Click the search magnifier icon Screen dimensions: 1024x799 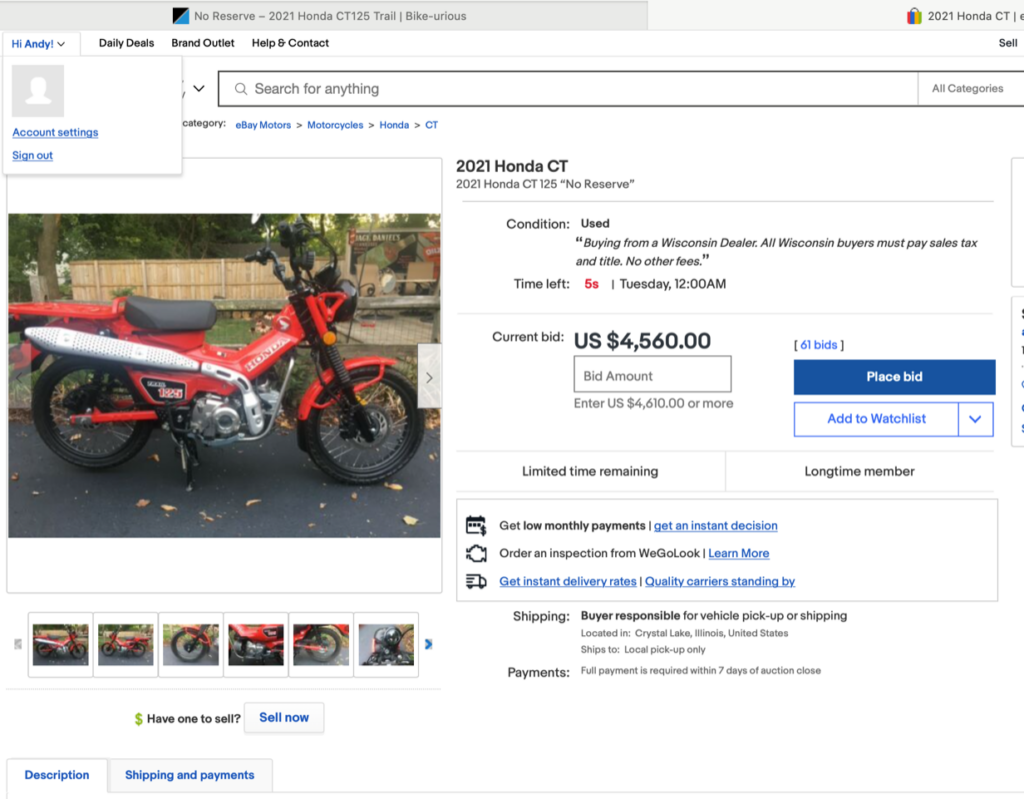pyautogui.click(x=241, y=89)
